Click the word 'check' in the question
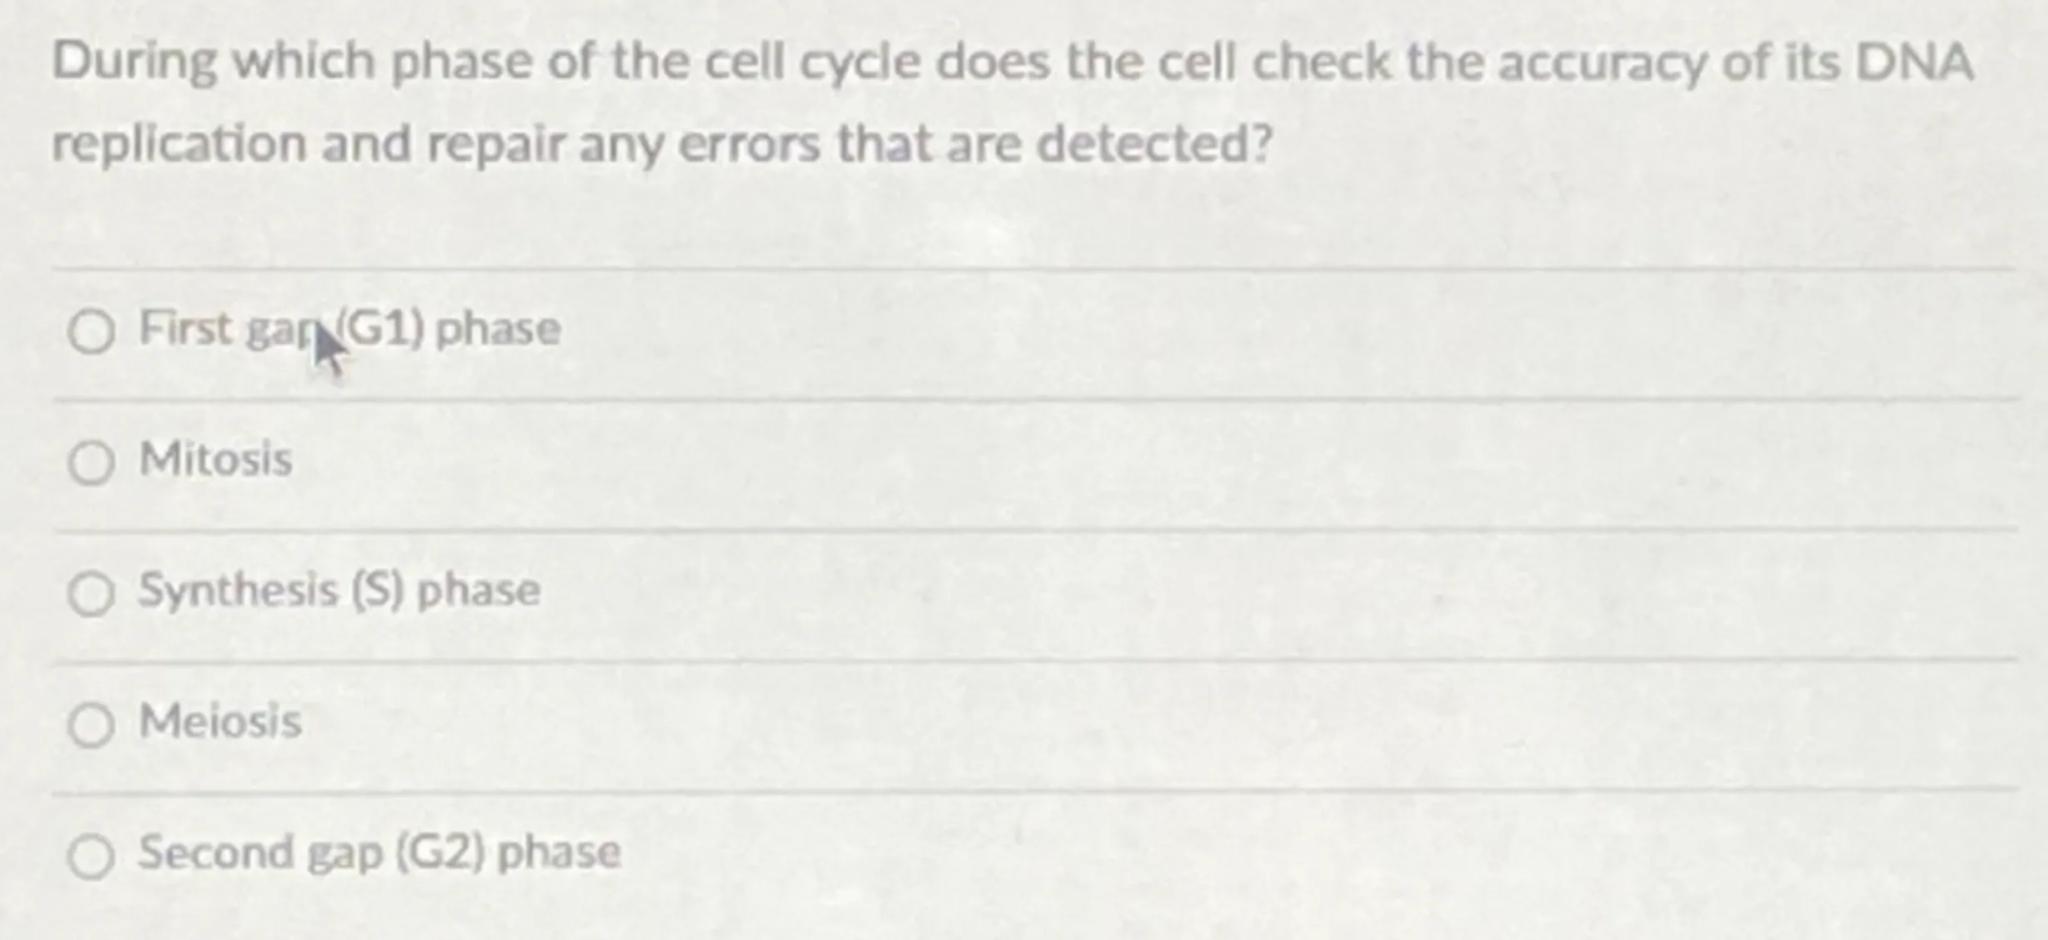This screenshot has width=2048, height=940. pos(1321,62)
